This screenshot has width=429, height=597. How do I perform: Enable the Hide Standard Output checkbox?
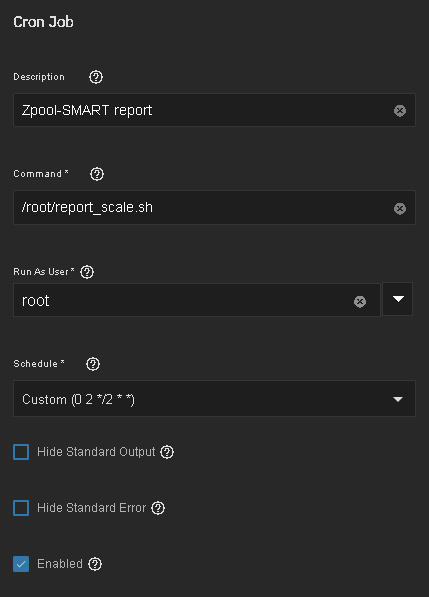click(21, 452)
